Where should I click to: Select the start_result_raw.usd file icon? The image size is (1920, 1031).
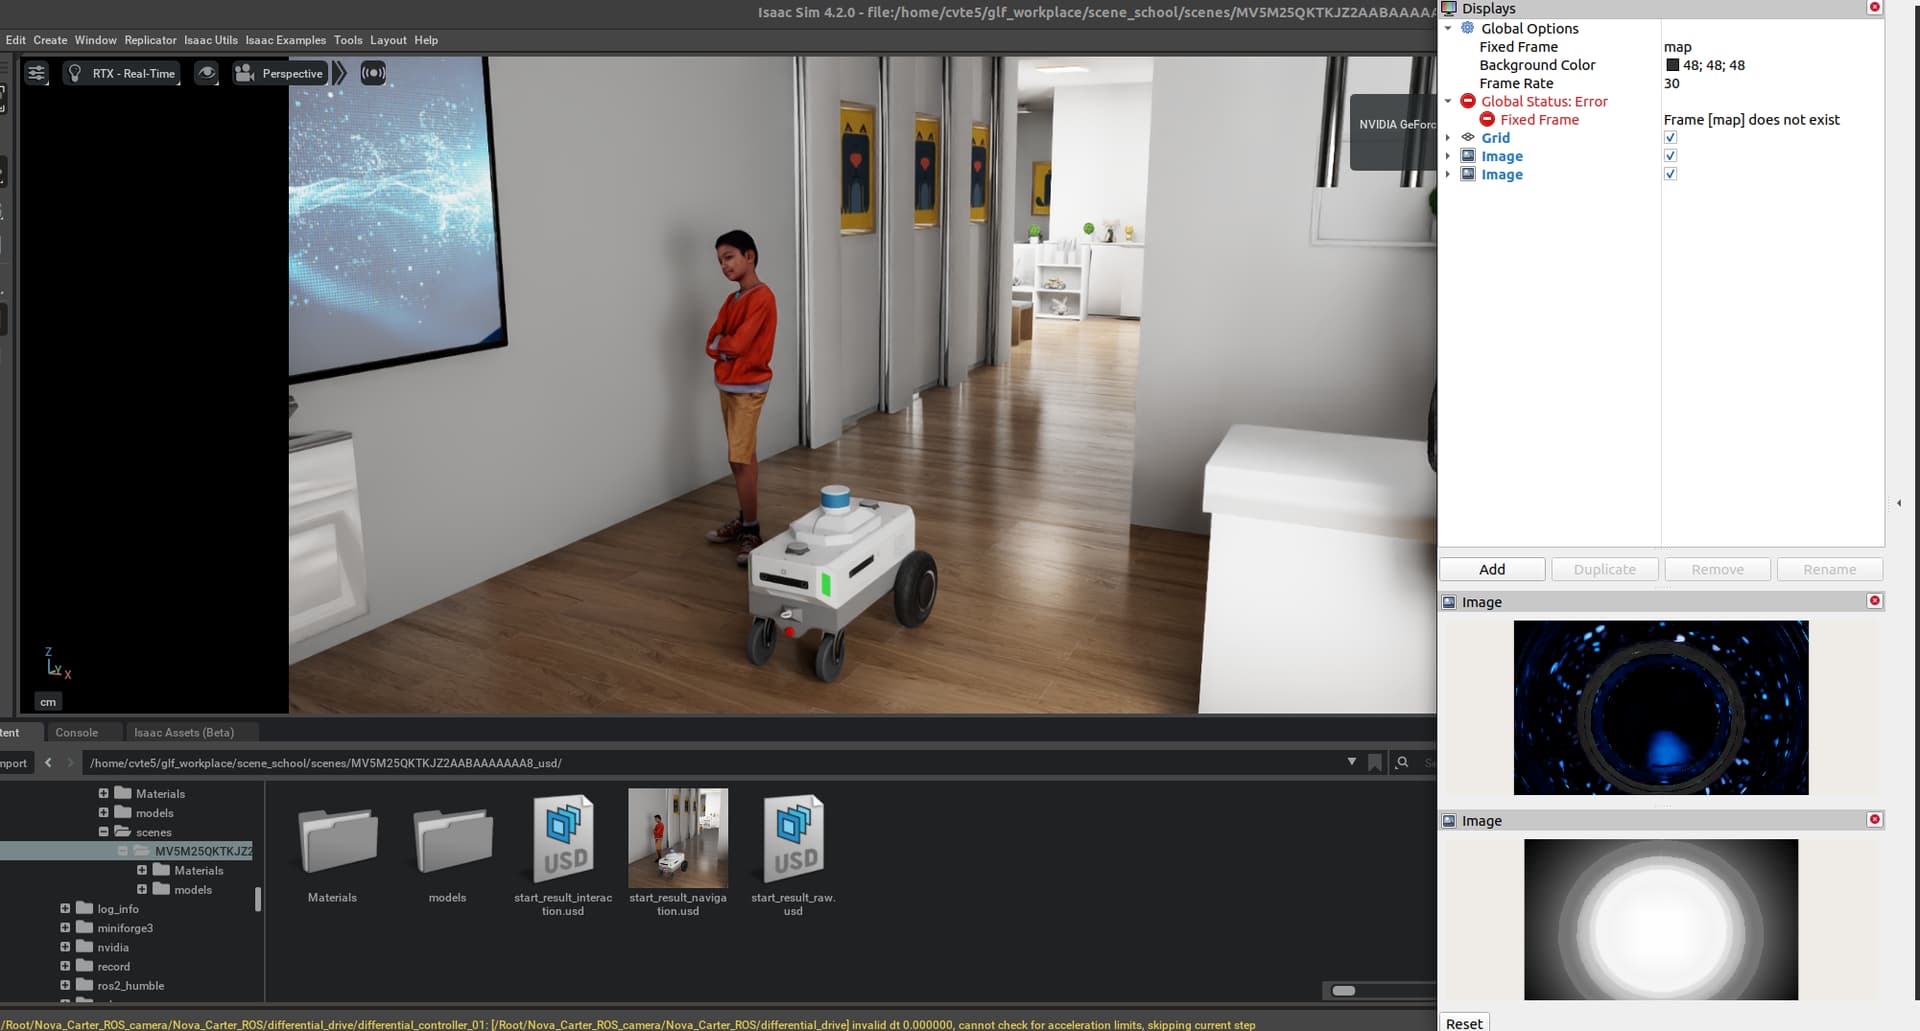(x=794, y=838)
